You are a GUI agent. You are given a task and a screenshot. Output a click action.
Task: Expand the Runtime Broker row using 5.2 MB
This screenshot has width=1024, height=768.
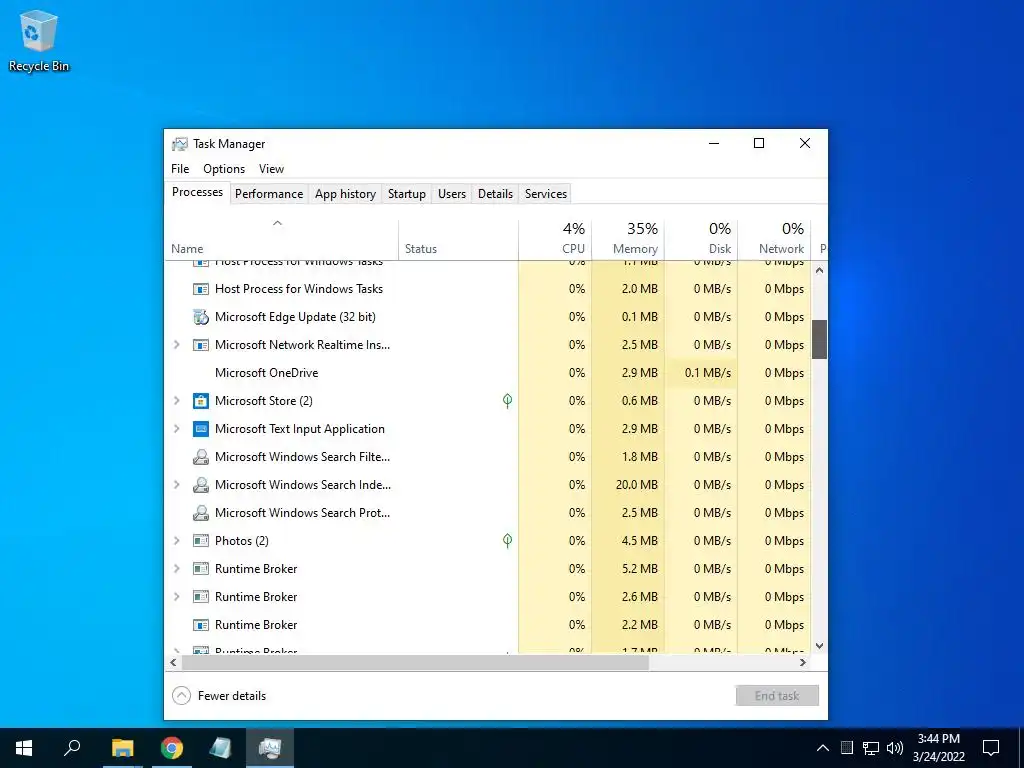click(176, 569)
